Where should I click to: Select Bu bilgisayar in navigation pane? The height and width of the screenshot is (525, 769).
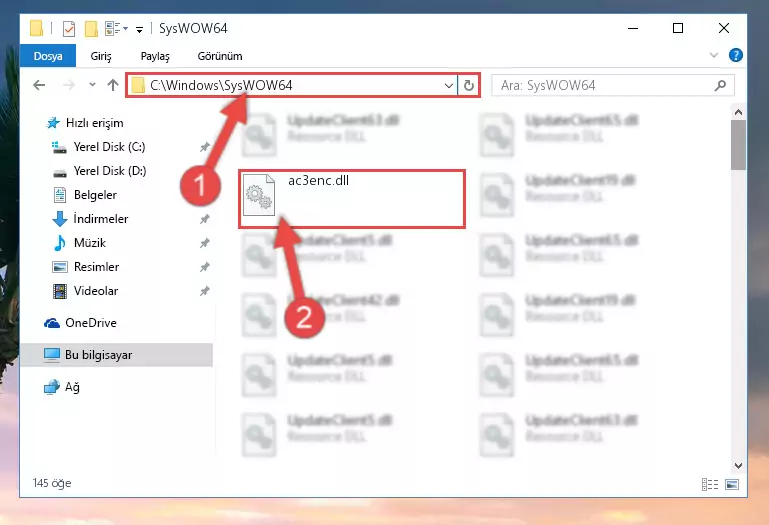(116, 355)
